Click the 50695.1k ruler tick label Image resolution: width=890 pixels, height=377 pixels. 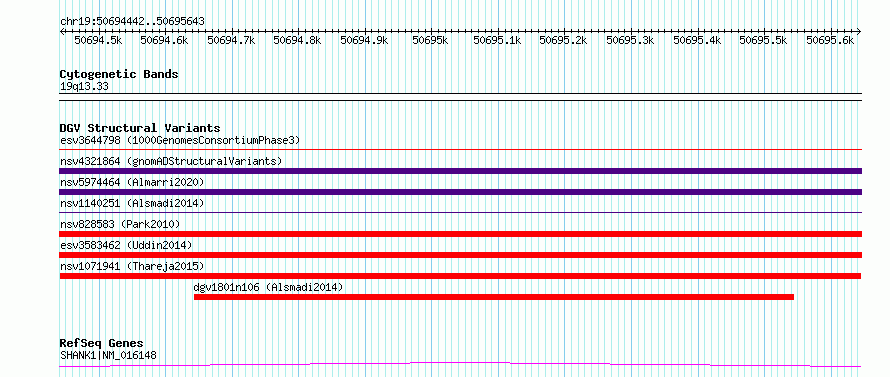pyautogui.click(x=497, y=40)
